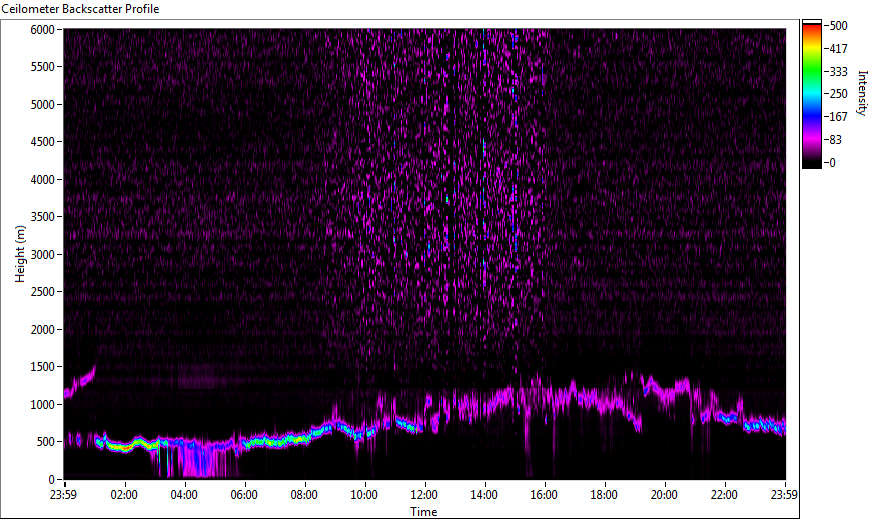This screenshot has width=872, height=519.
Task: Select the 1000 height axis value
Action: [x=42, y=405]
